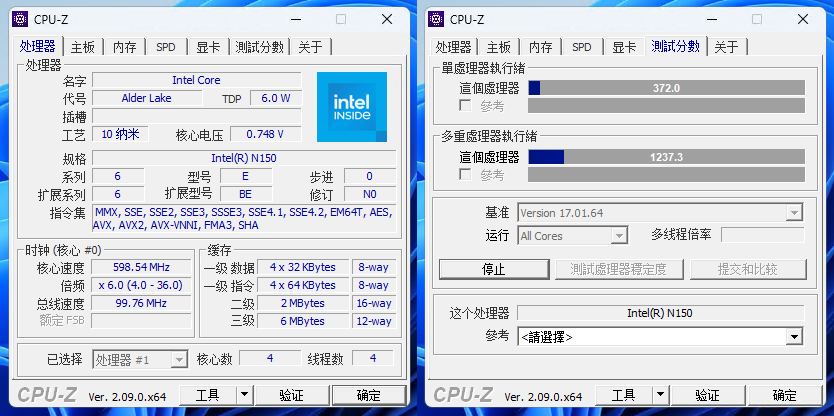834x416 pixels.
Task: Click 16-way associativity value
Action: pyautogui.click(x=374, y=303)
